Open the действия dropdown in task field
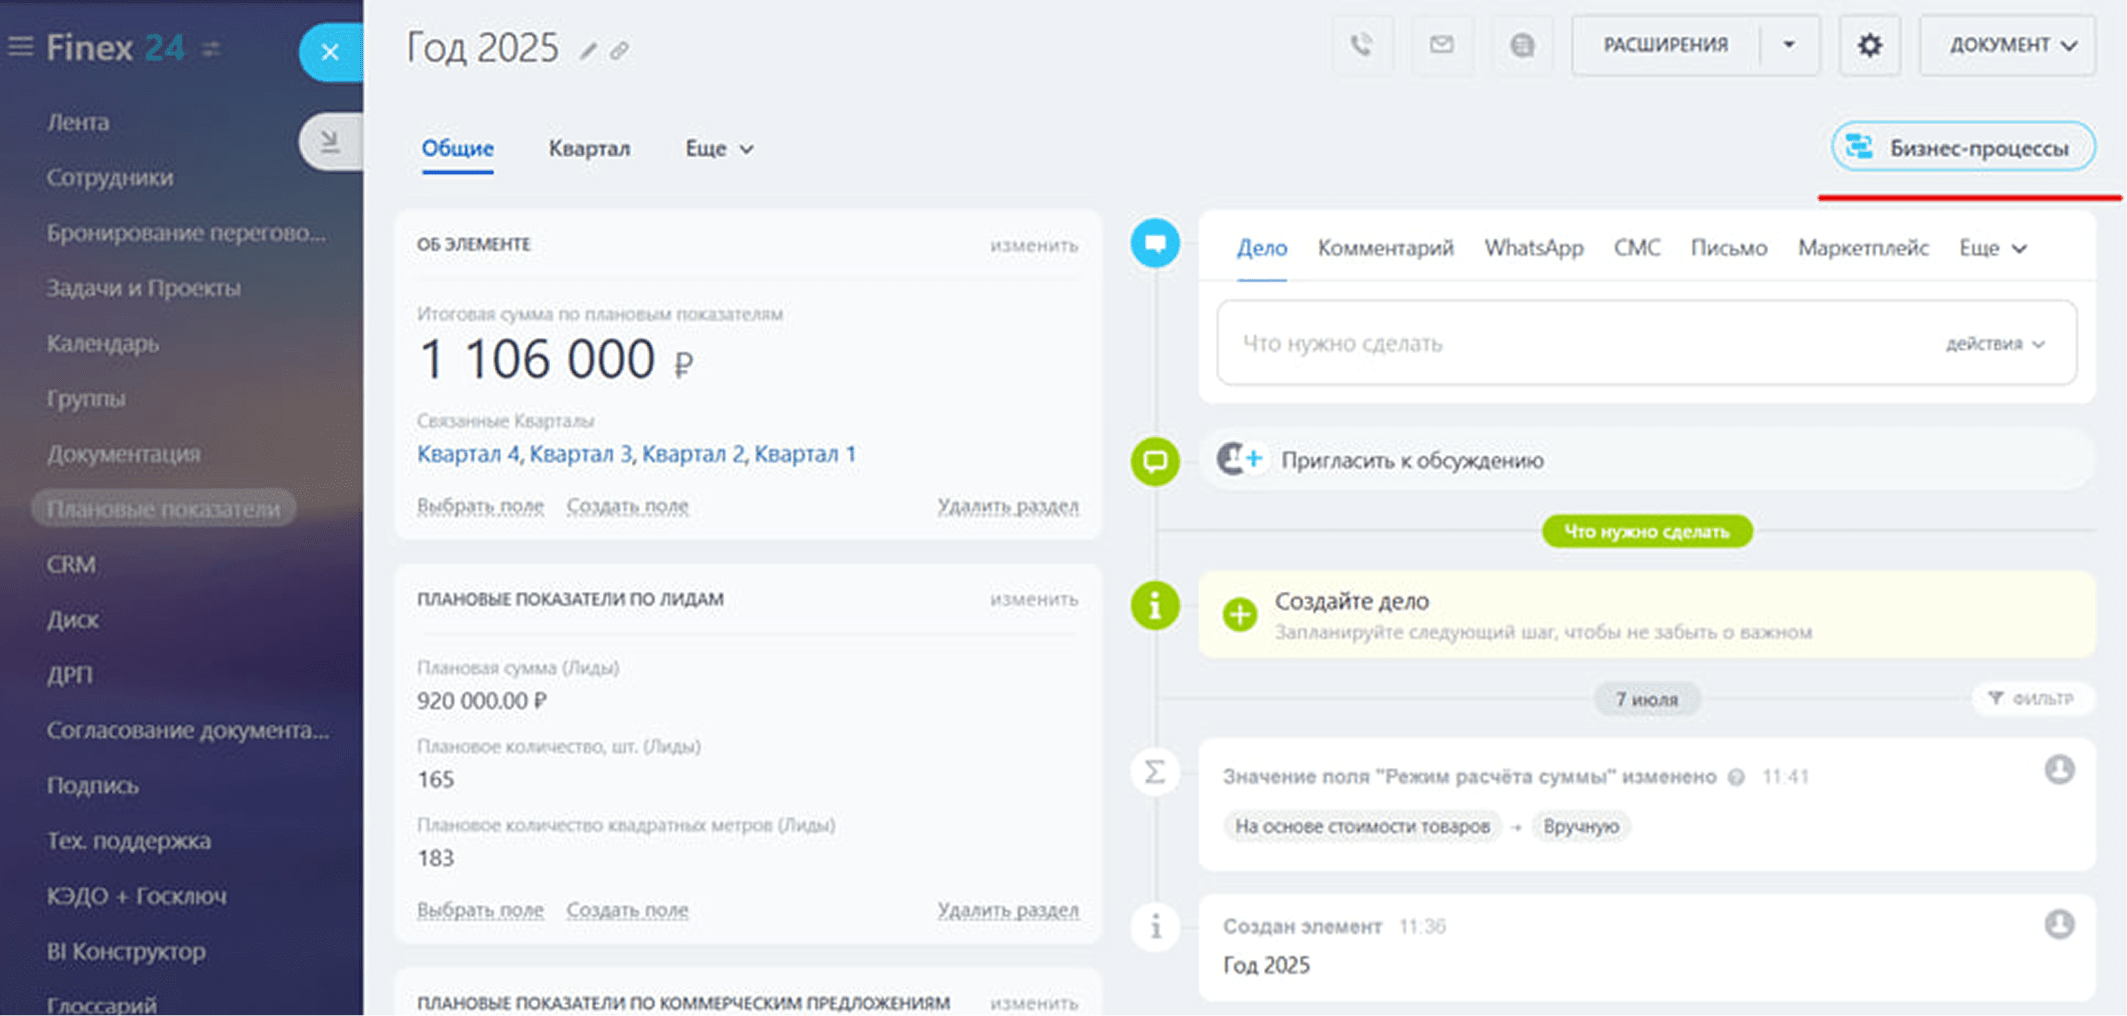Screen dimensions: 2127x1016 1994,344
